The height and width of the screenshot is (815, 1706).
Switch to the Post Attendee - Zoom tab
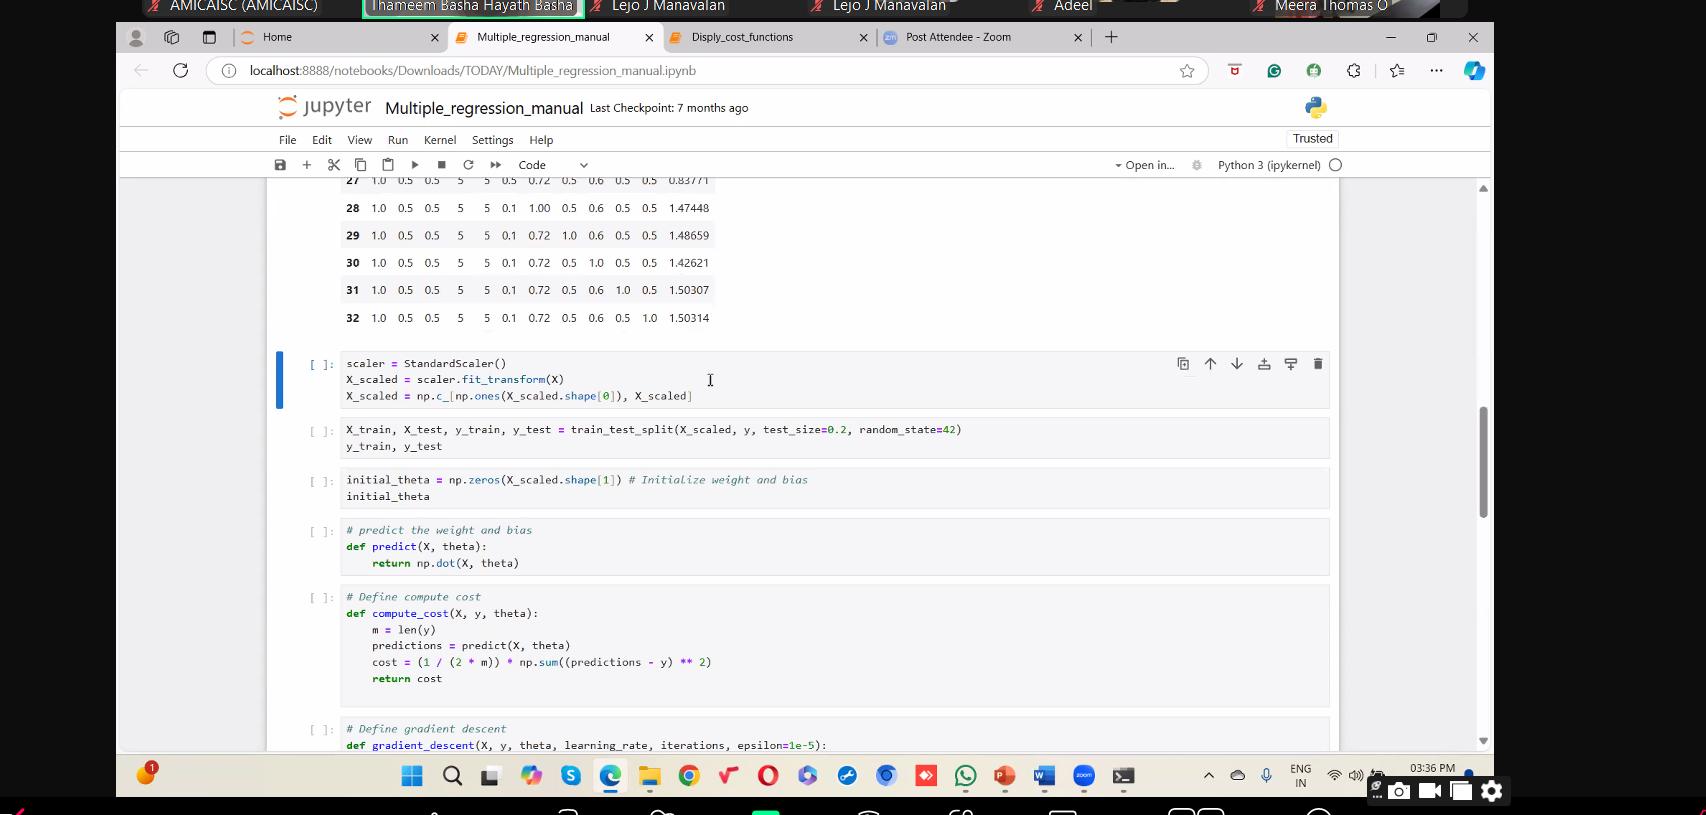coord(981,37)
